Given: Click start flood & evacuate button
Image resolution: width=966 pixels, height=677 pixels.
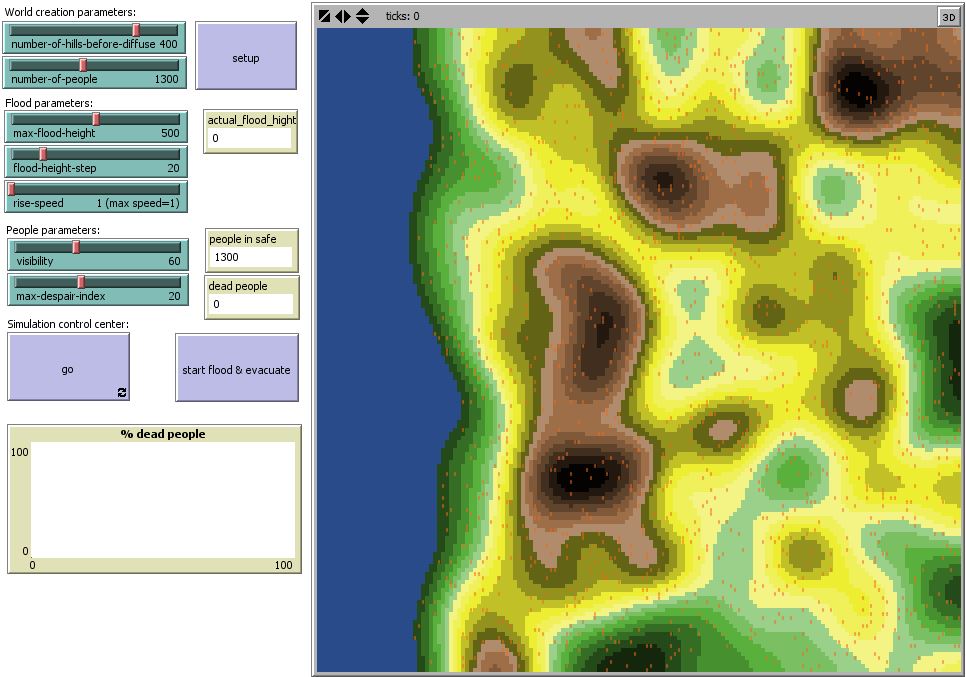Looking at the screenshot, I should click(x=236, y=369).
